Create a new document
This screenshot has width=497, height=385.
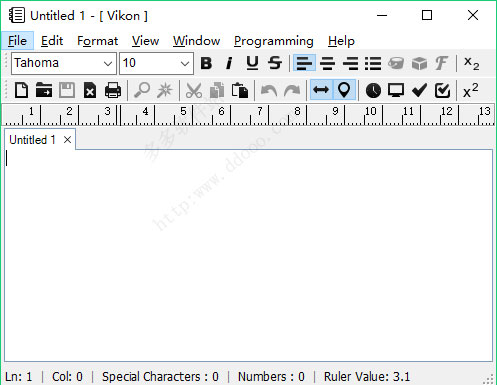click(21, 90)
